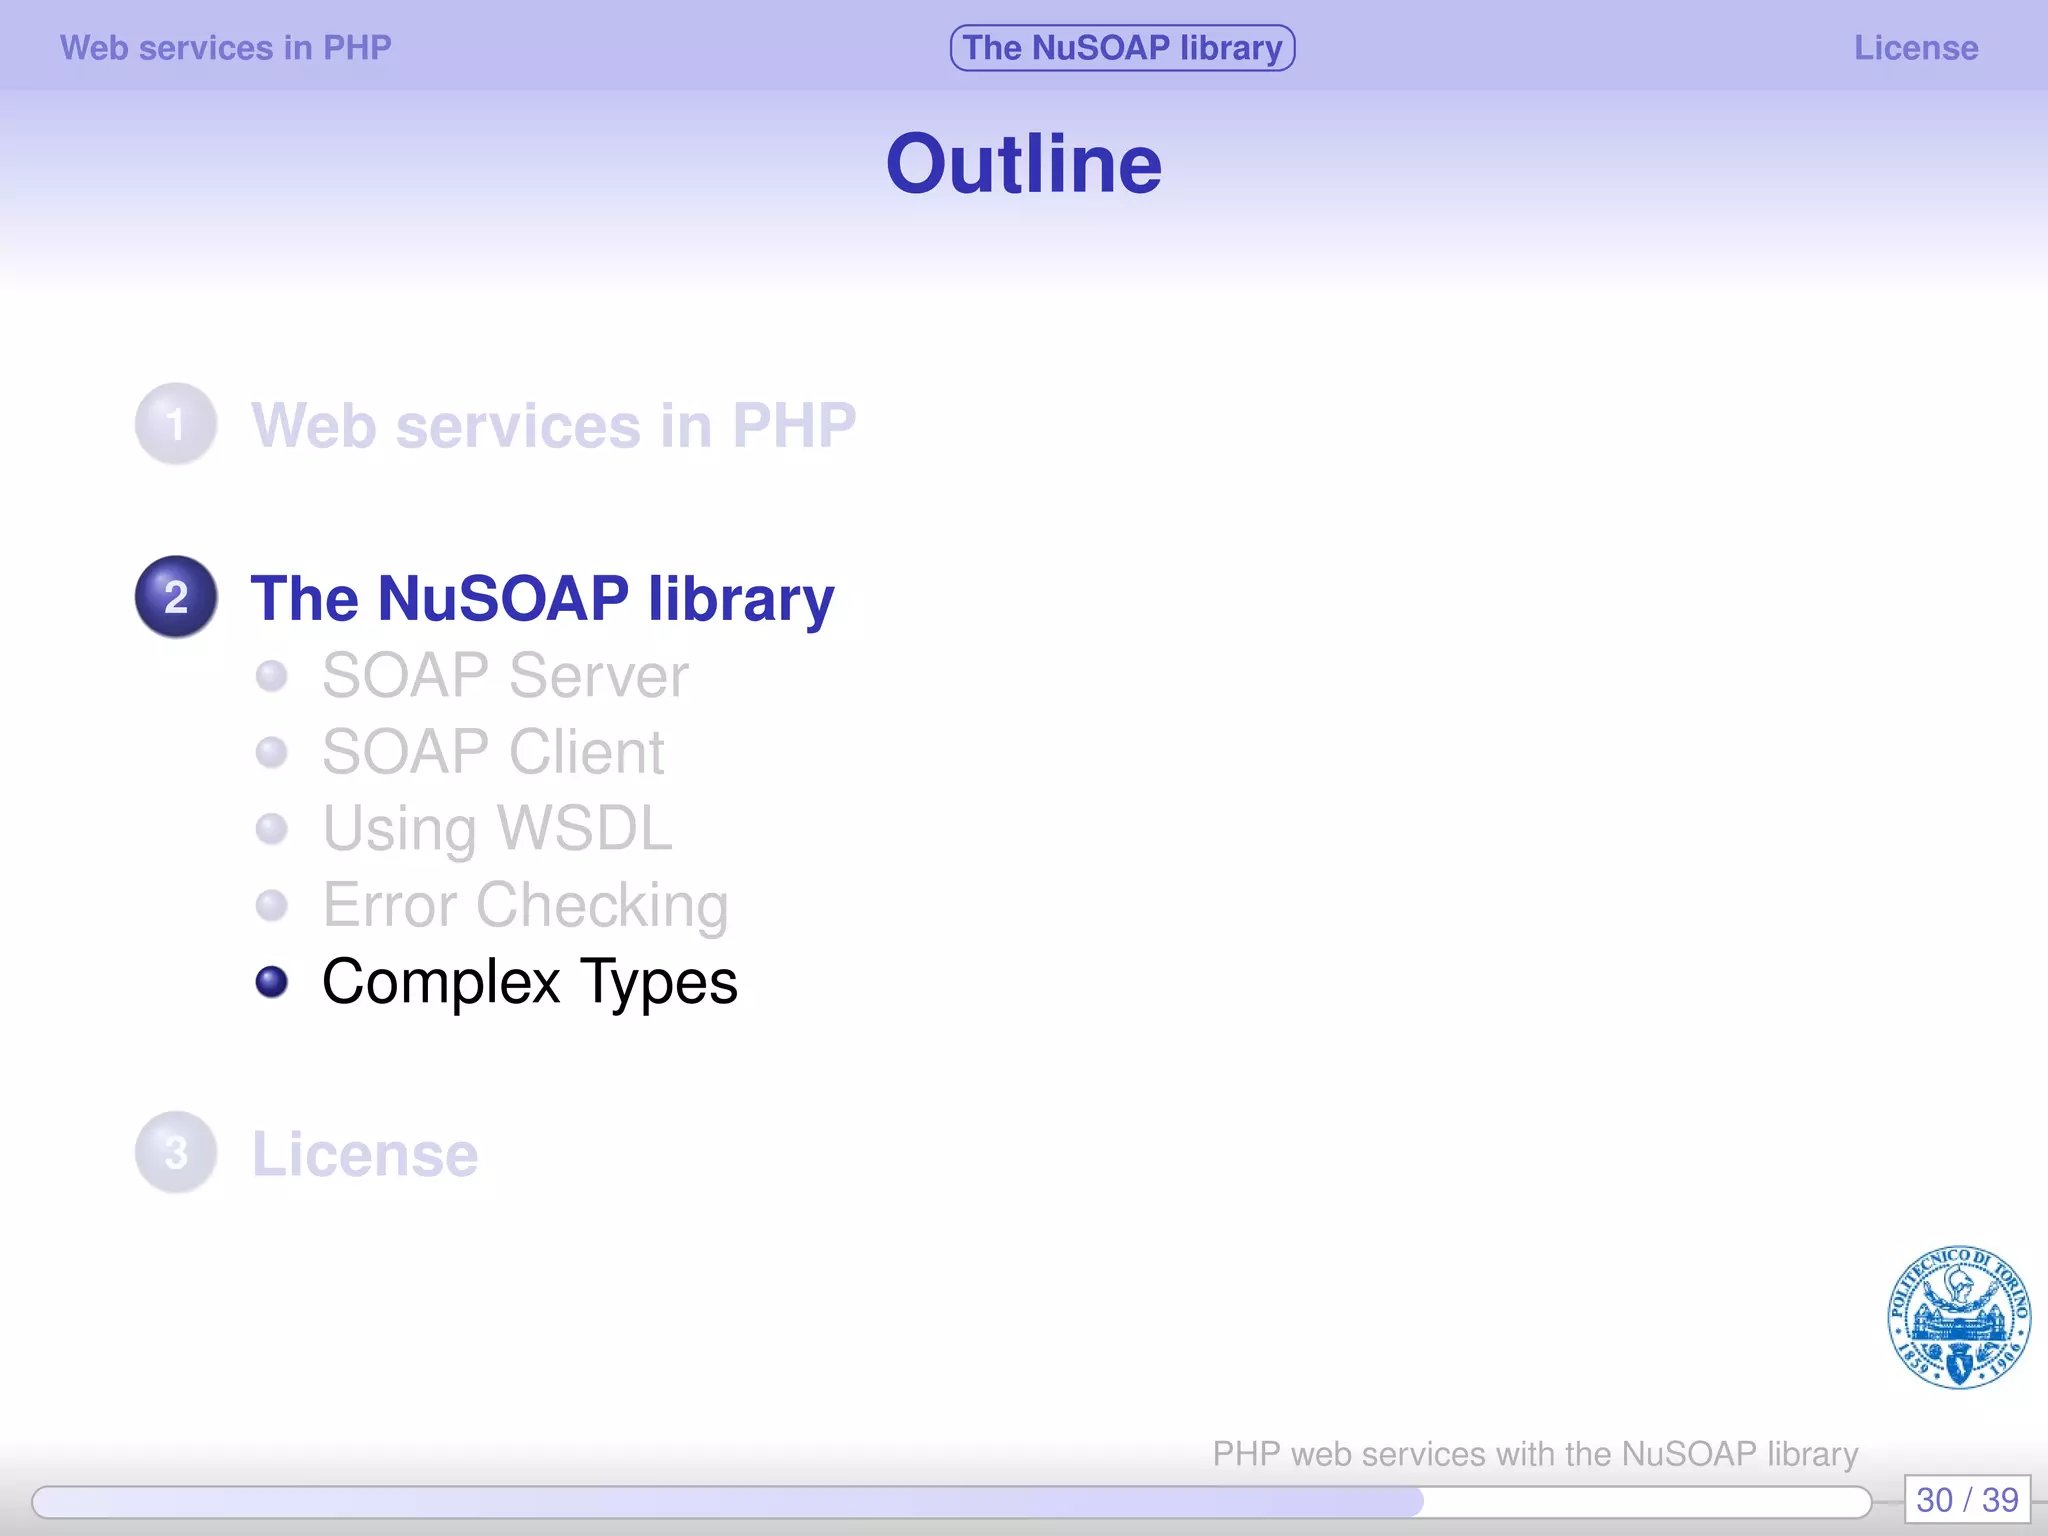
Task: Go to the Complex Types subsection
Action: click(x=530, y=982)
